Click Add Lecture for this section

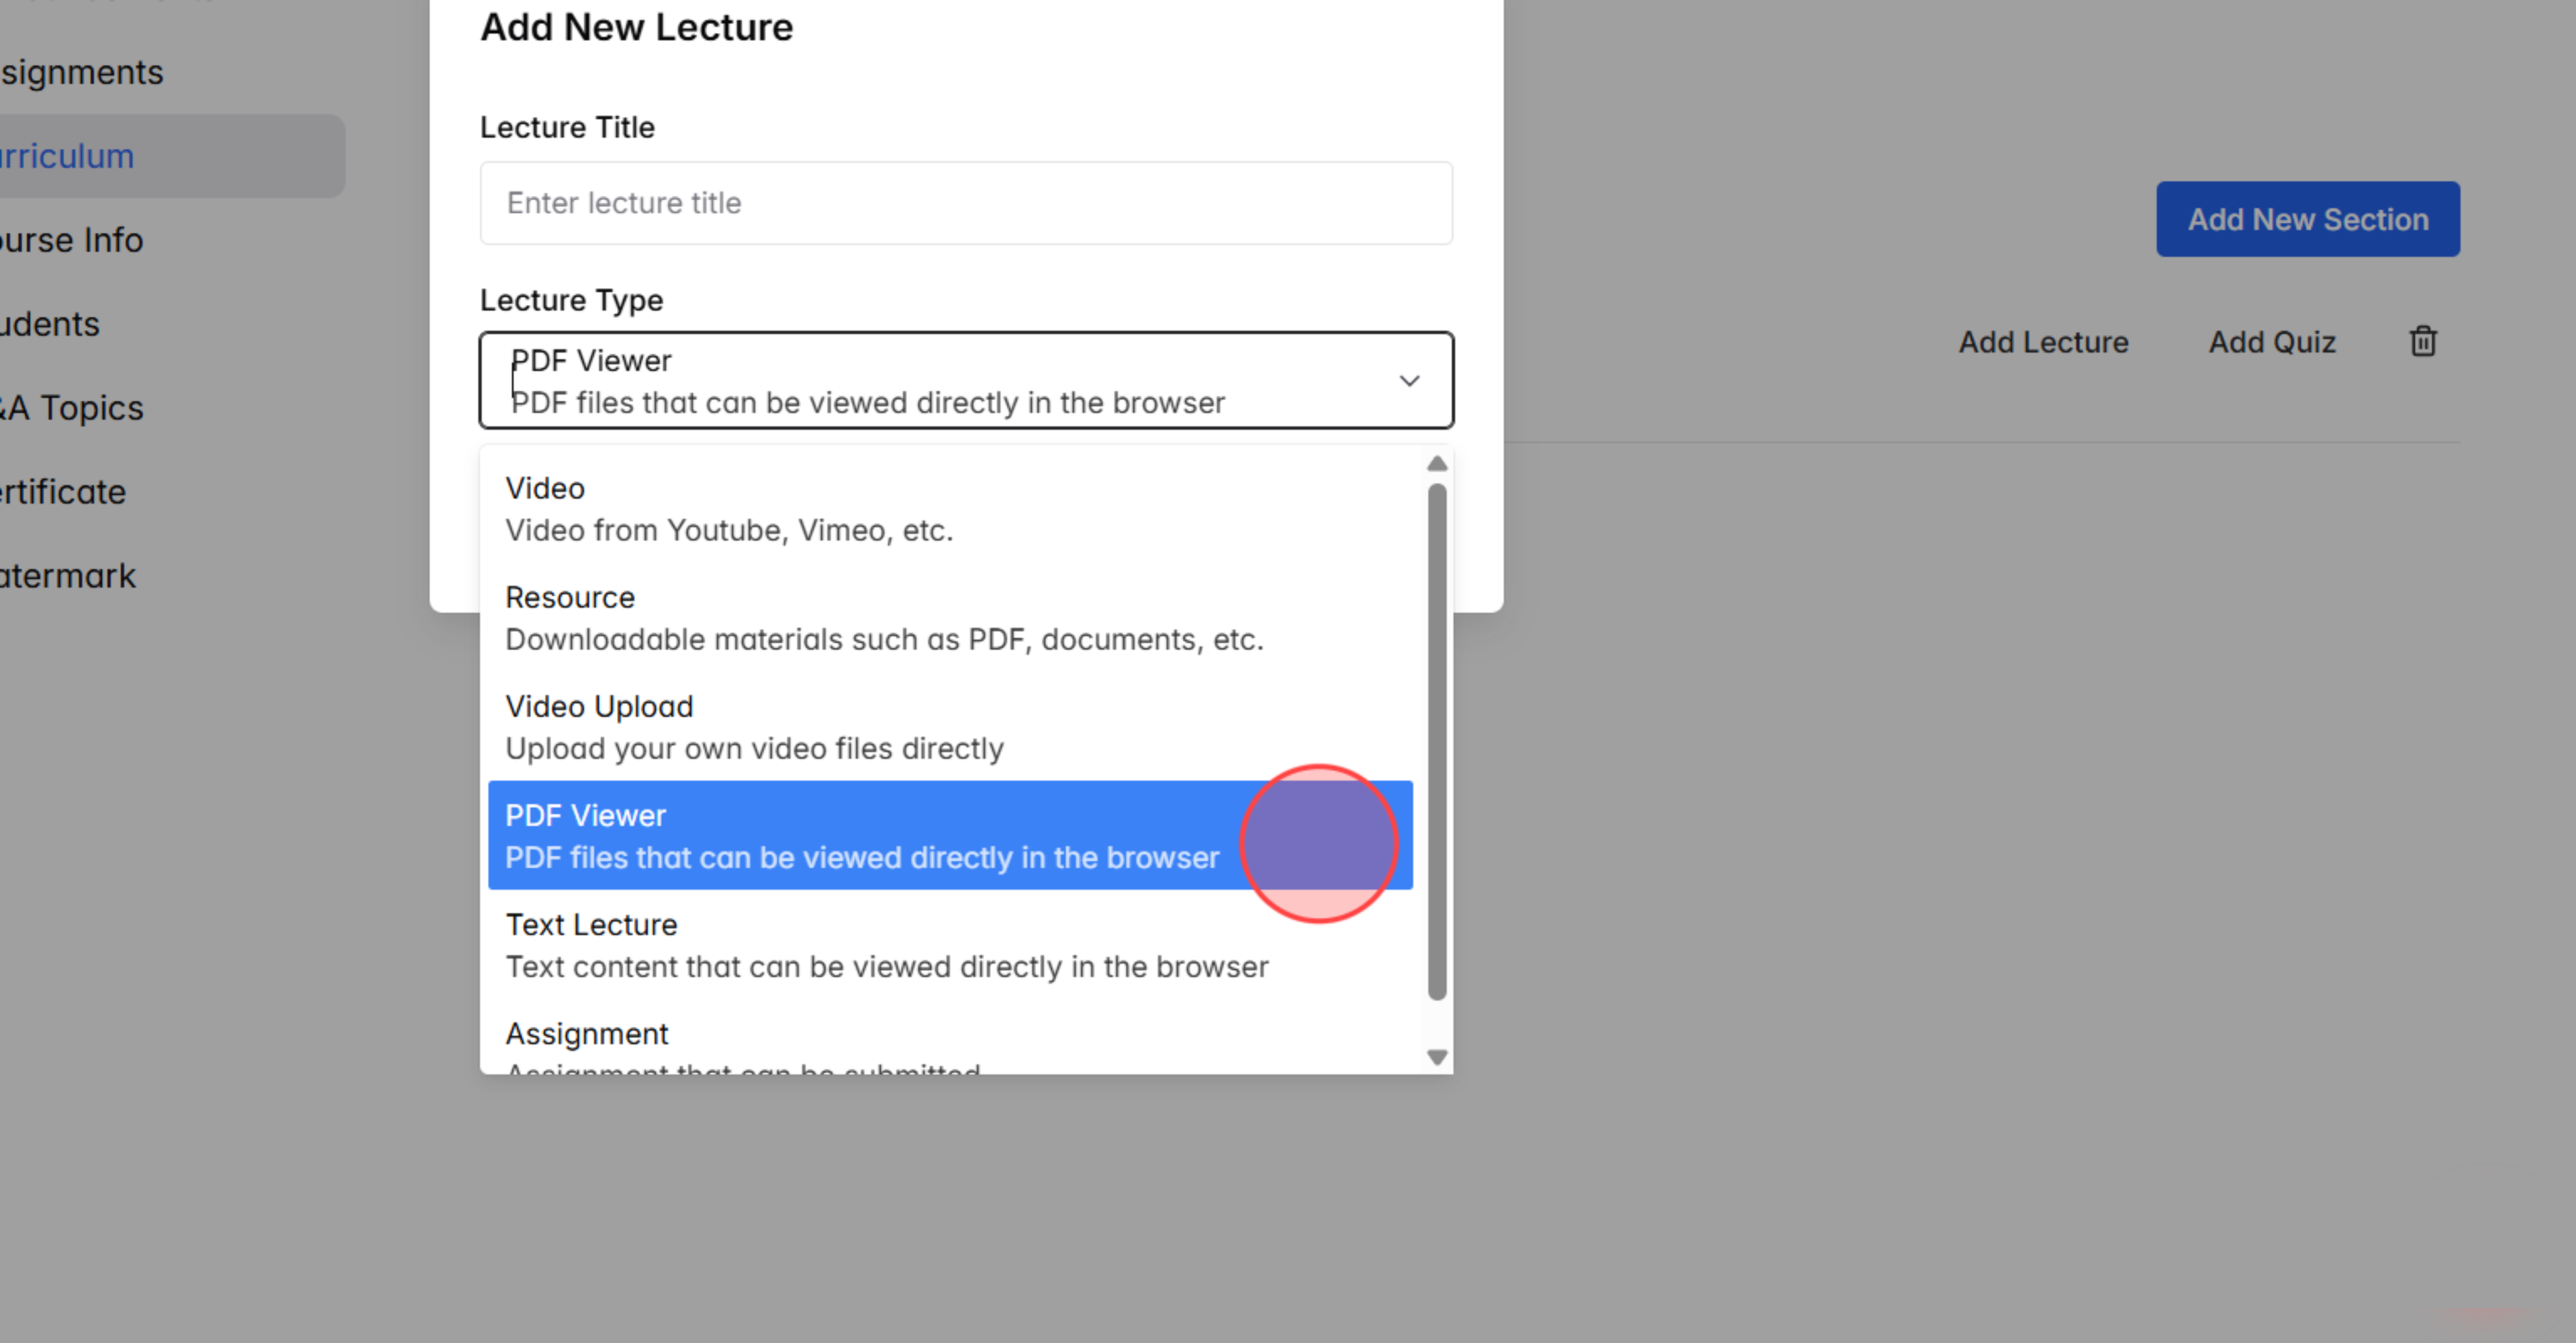[2042, 341]
